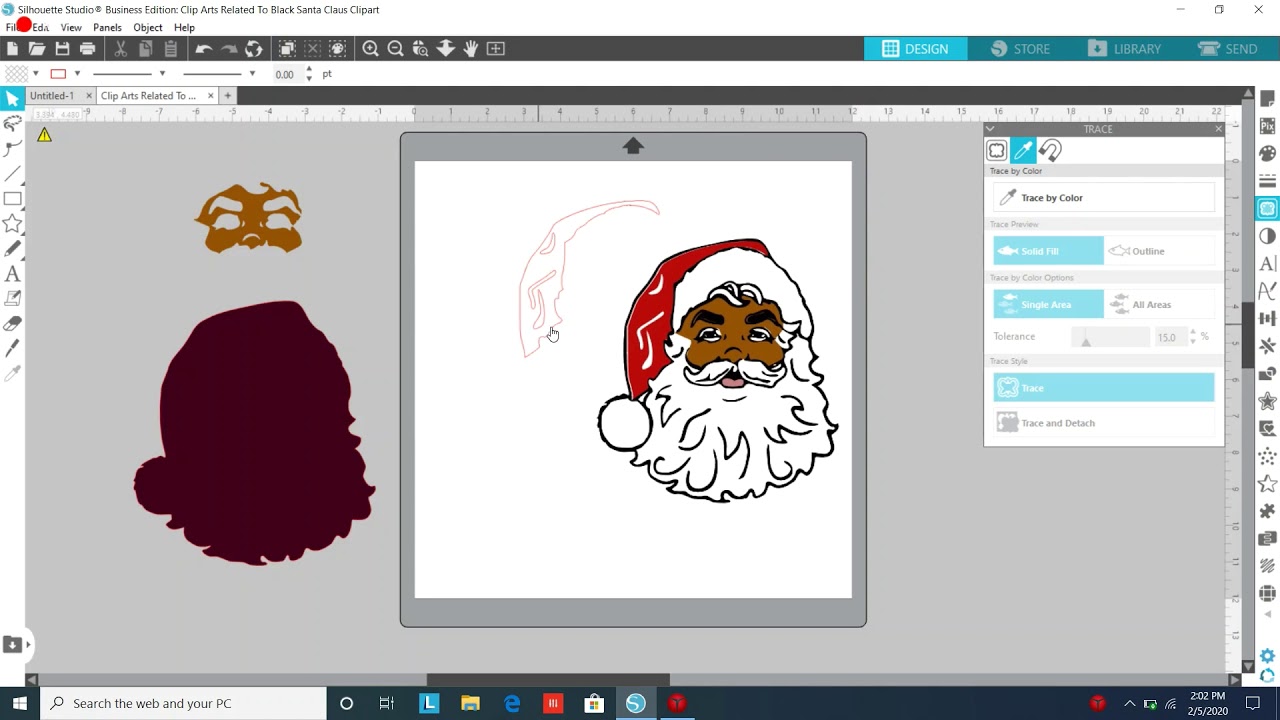Cut selection with the scissors icon
This screenshot has width=1280, height=720.
pos(120,48)
